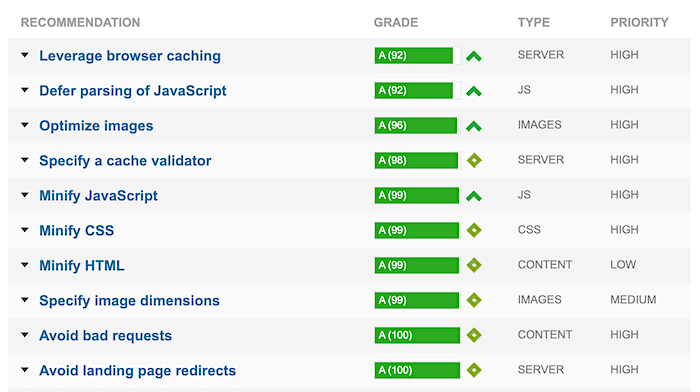Image resolution: width=700 pixels, height=392 pixels.
Task: Click the diamond icon for Minify CSS
Action: pos(474,230)
